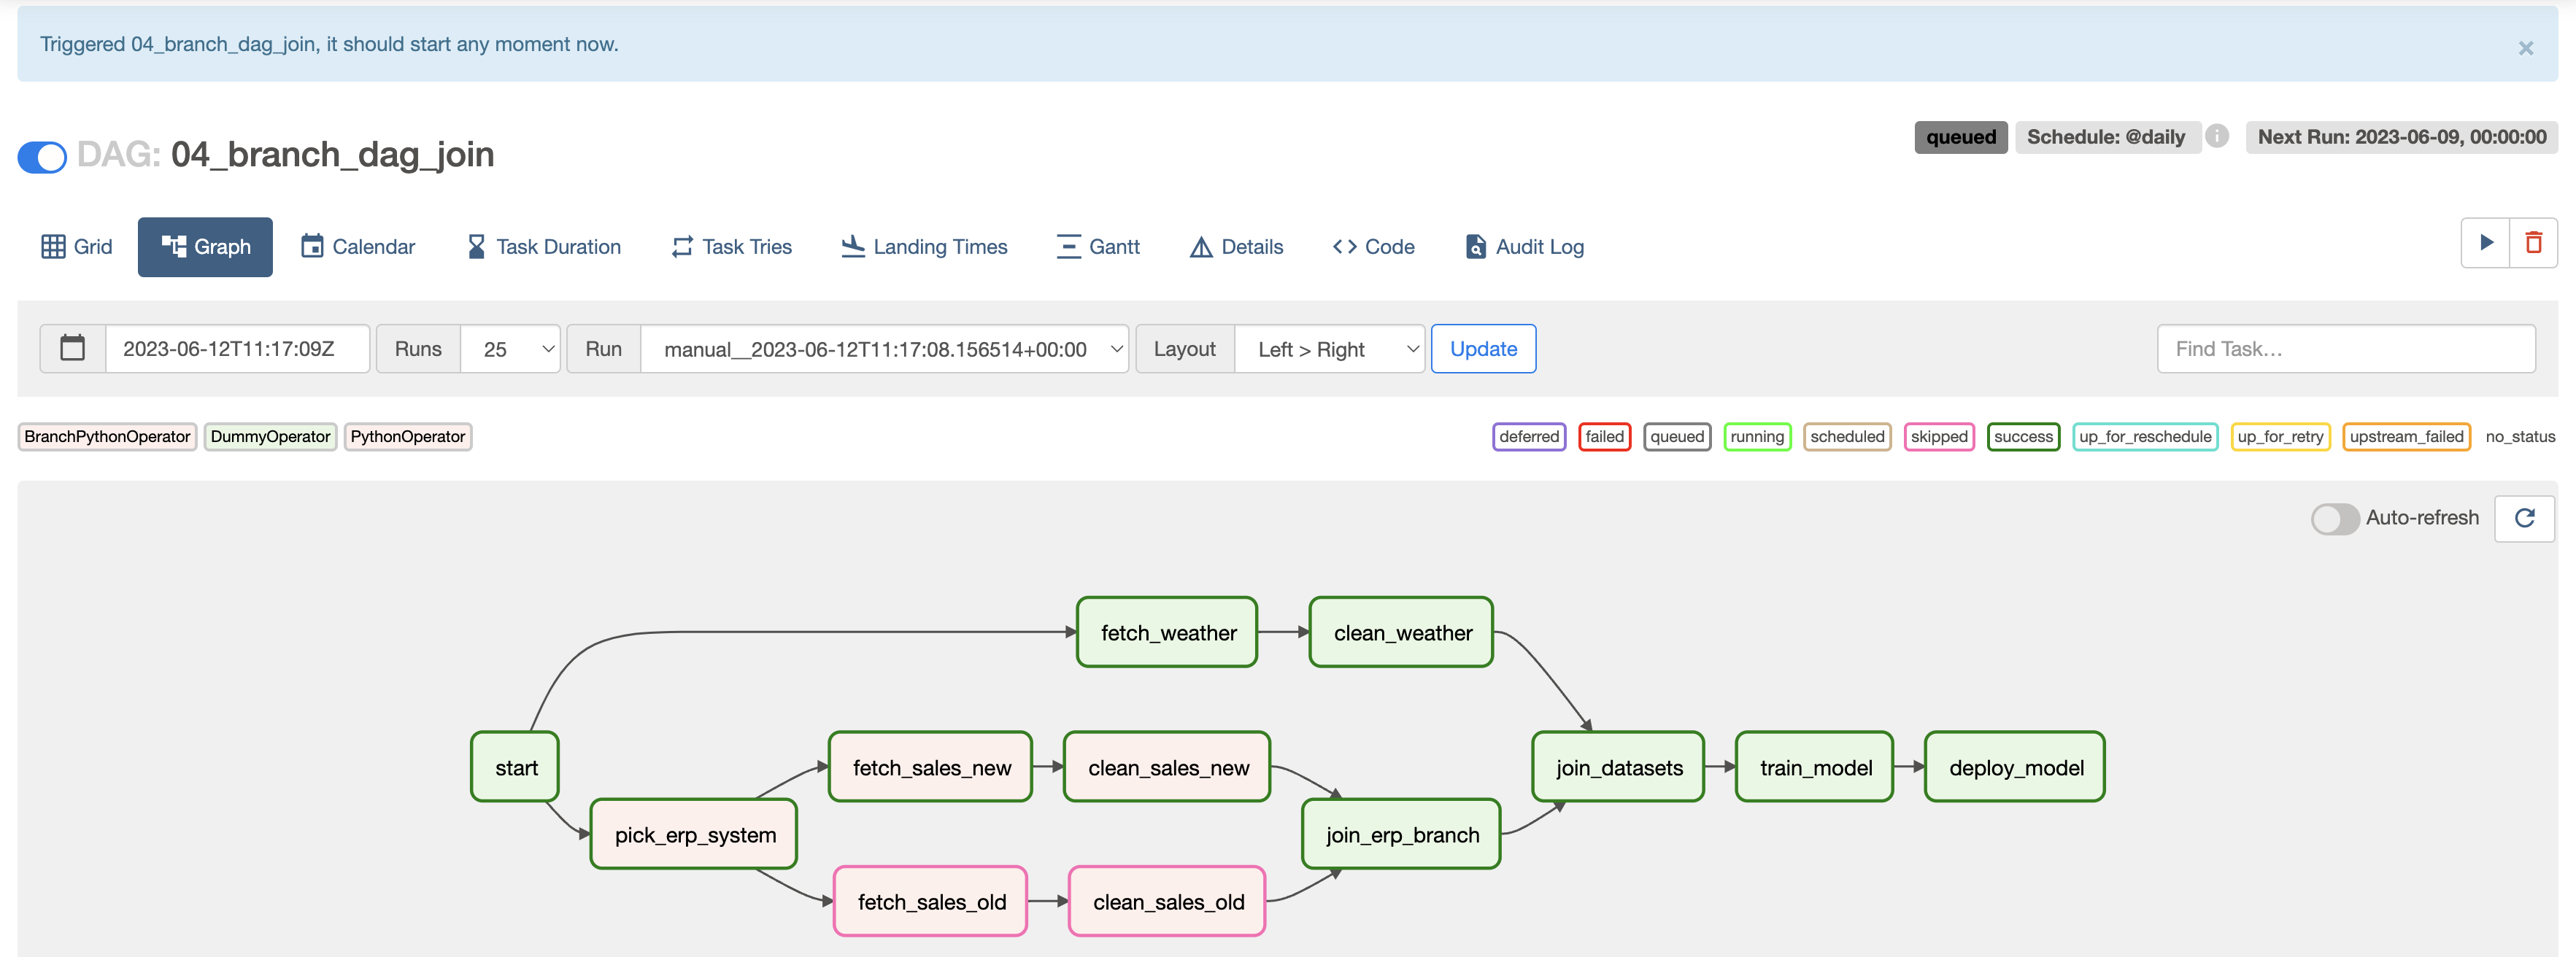Toggle the DAG pause switch
This screenshot has width=2576, height=957.
42,156
